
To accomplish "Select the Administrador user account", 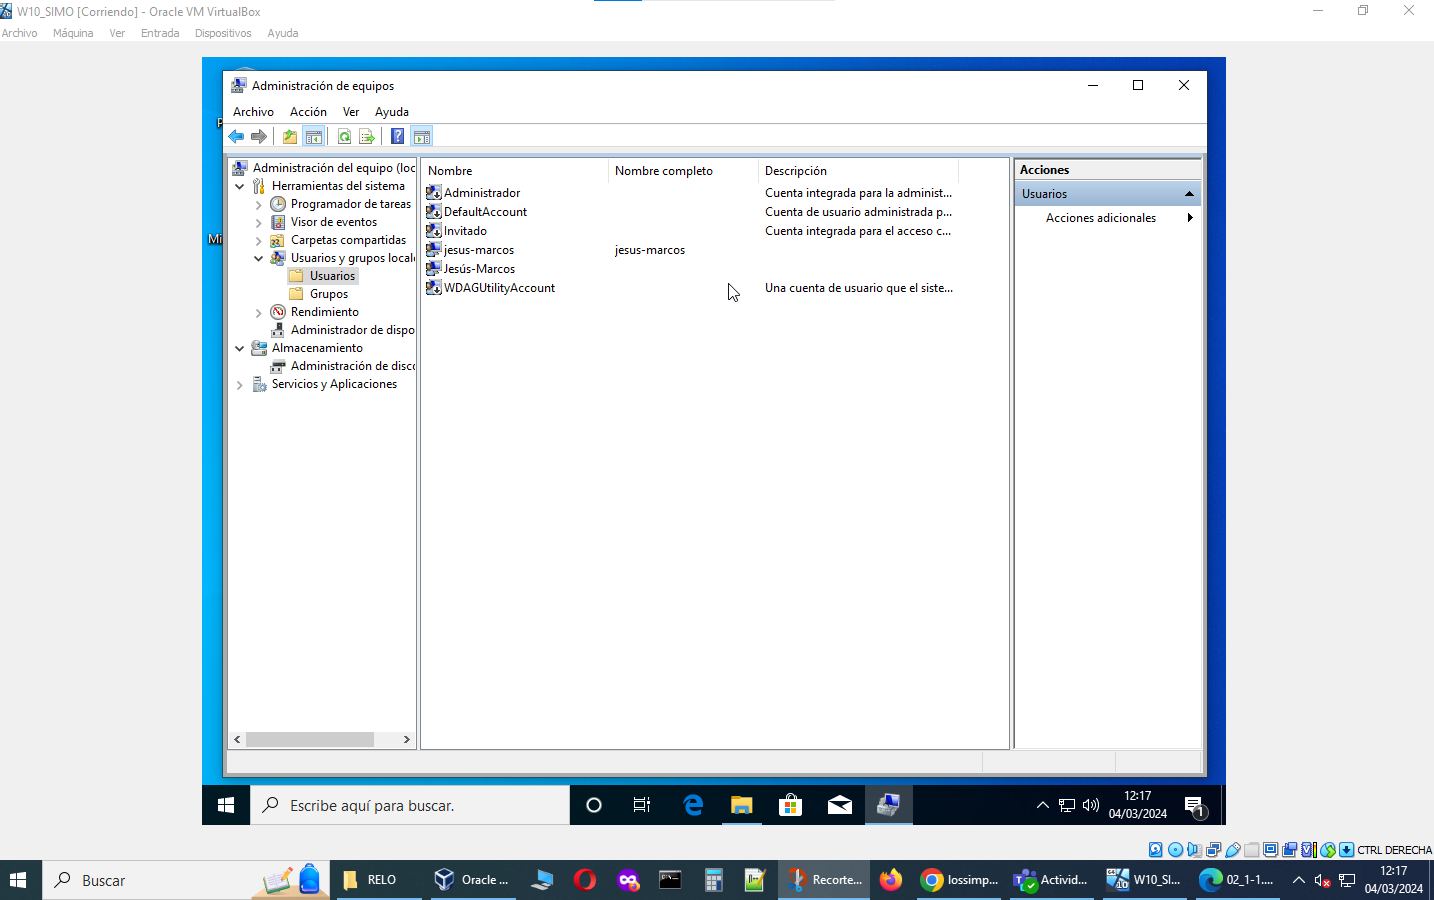I will [x=481, y=193].
